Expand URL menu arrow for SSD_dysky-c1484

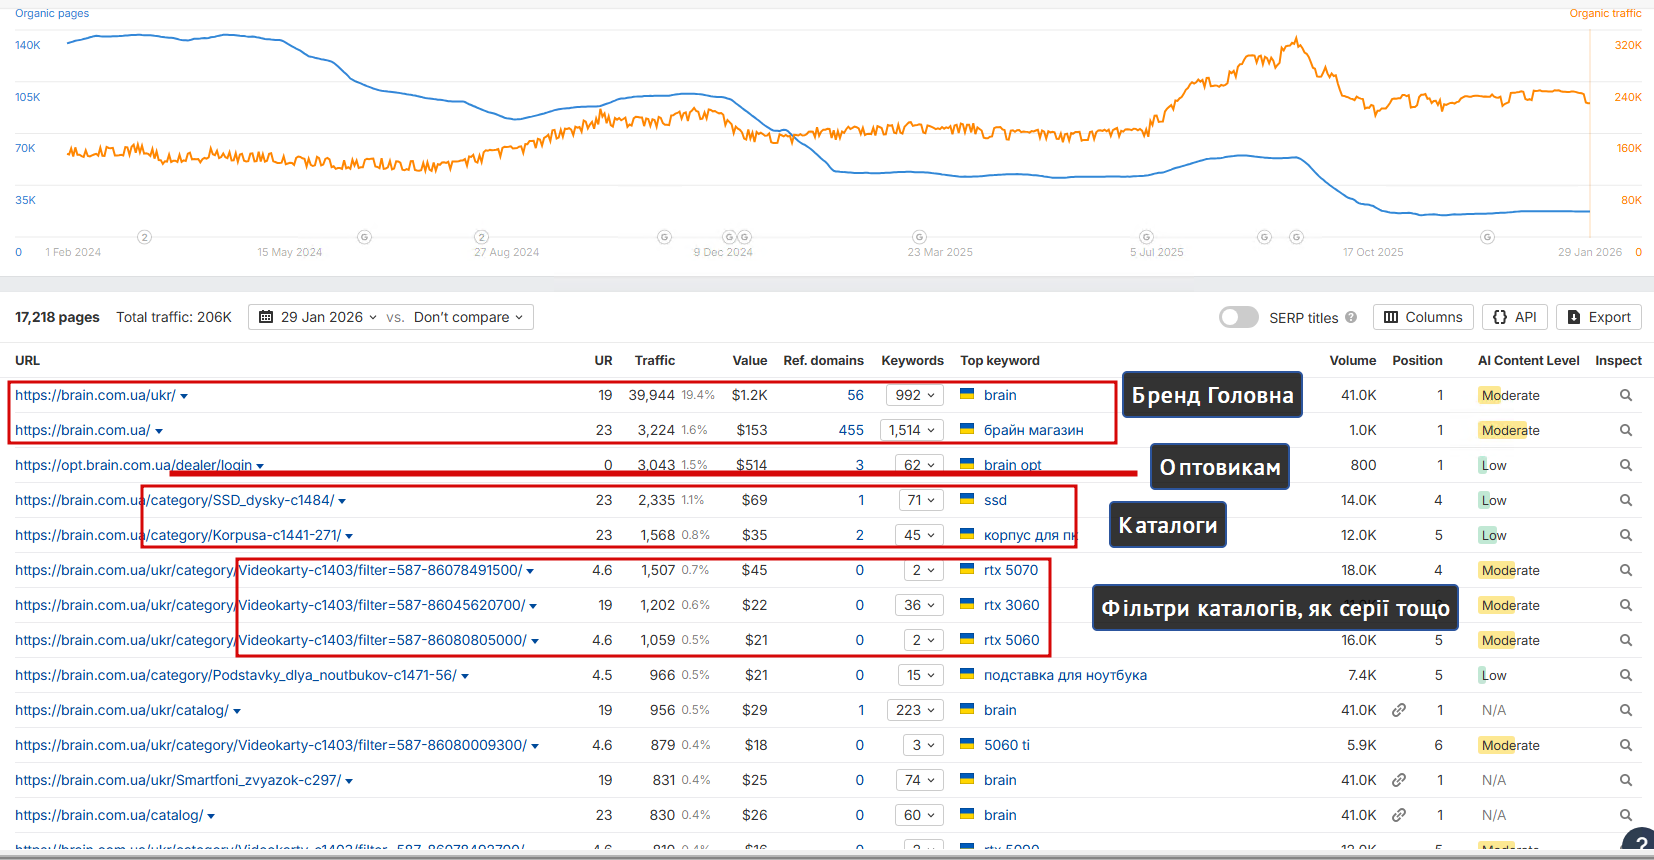coord(342,501)
